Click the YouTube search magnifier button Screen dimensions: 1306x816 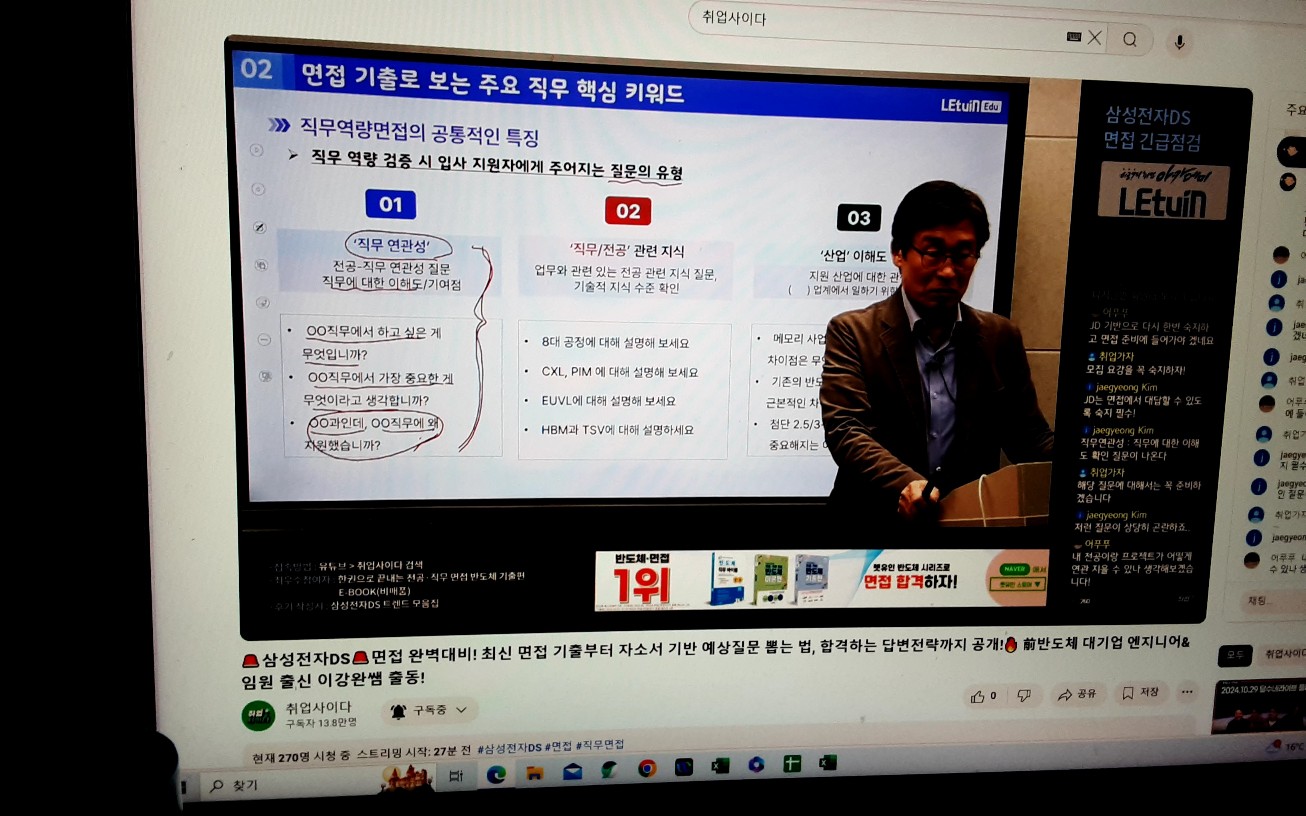pos(1130,40)
